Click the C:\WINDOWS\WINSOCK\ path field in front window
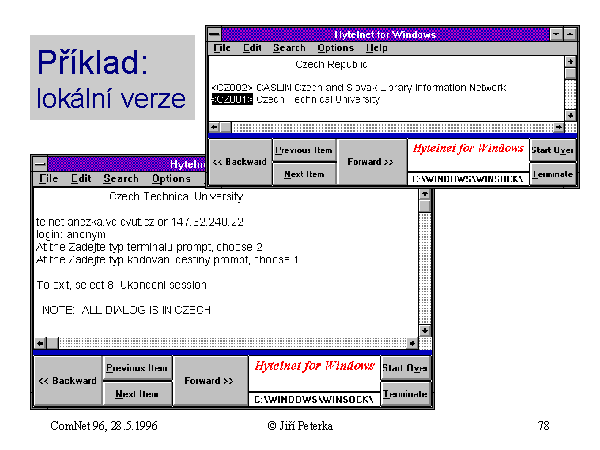This screenshot has height=450, width=600. point(468,179)
